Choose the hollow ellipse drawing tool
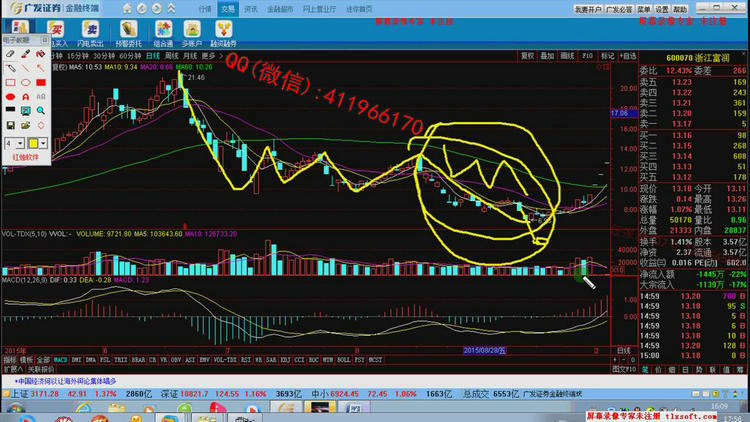Image resolution: width=750 pixels, height=422 pixels. (25, 83)
